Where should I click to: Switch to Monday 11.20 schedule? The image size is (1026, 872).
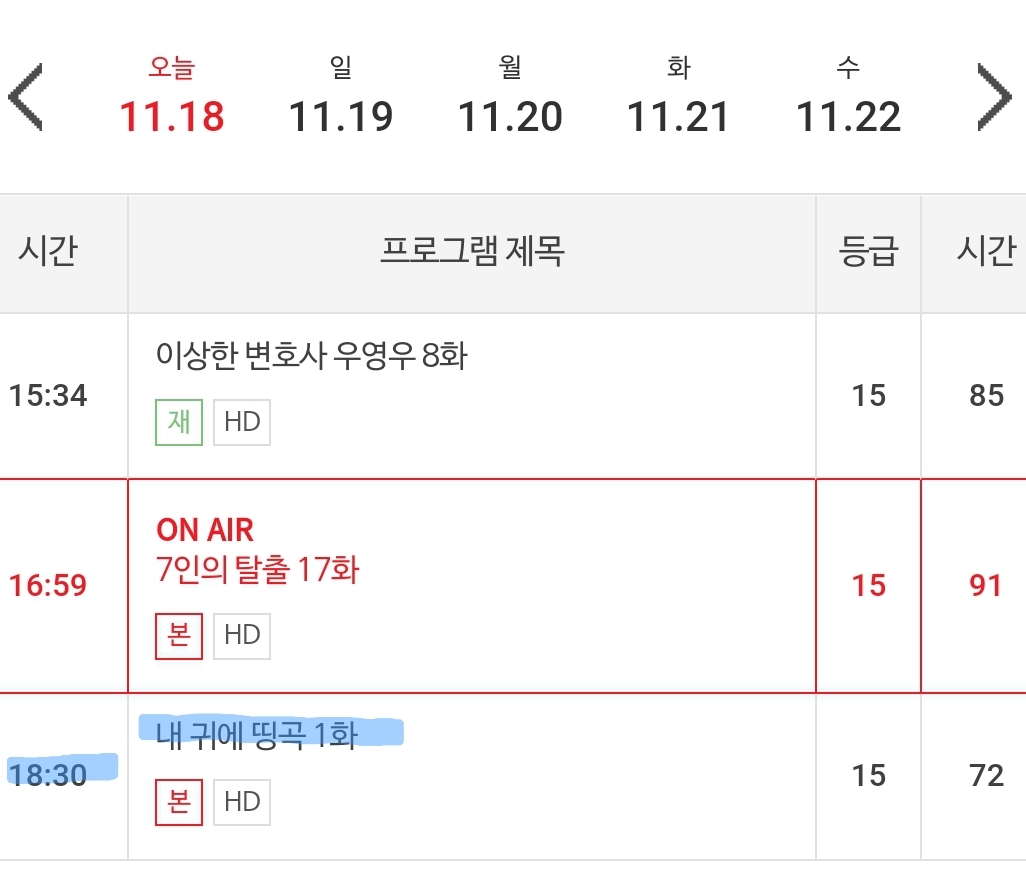(x=510, y=96)
